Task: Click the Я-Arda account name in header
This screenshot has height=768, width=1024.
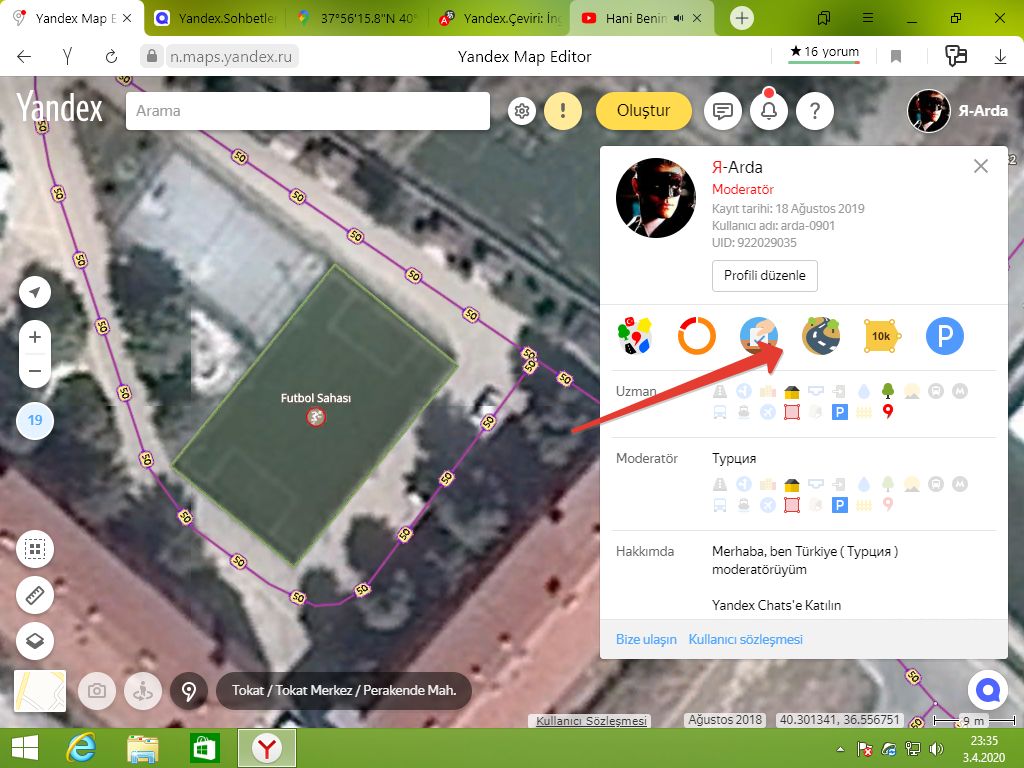Action: pyautogui.click(x=983, y=111)
